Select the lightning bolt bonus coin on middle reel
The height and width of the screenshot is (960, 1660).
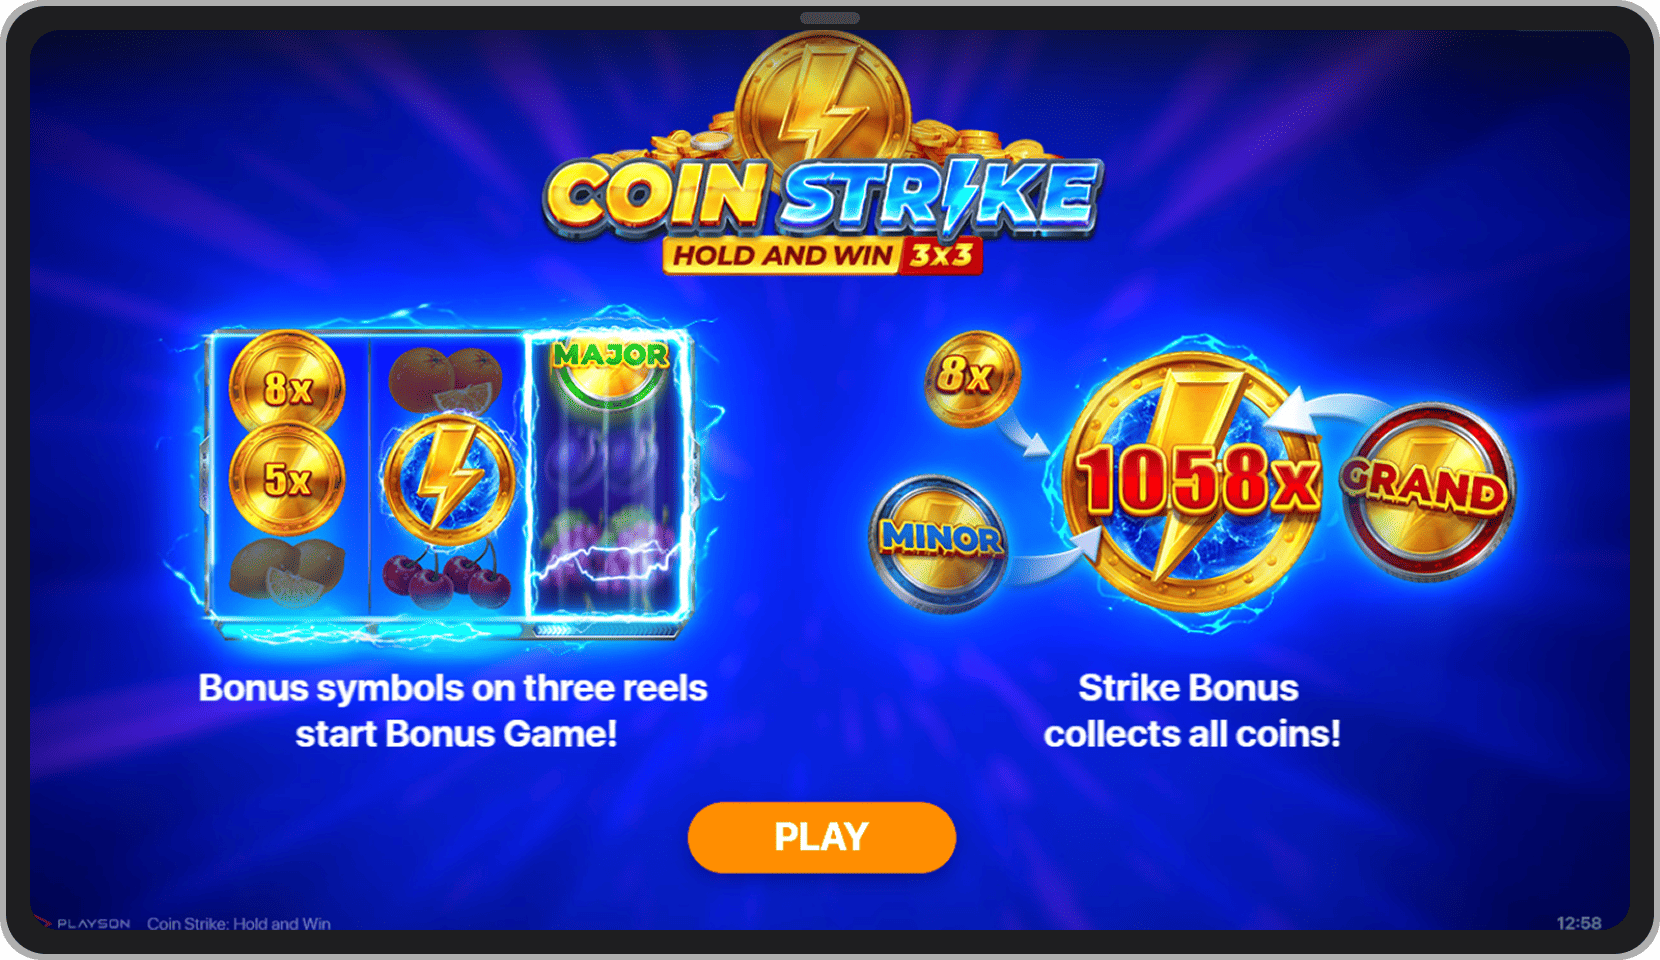(448, 478)
